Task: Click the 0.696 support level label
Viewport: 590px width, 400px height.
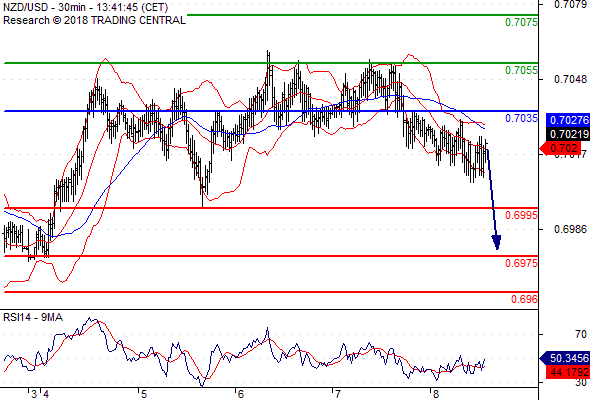Action: pyautogui.click(x=524, y=299)
